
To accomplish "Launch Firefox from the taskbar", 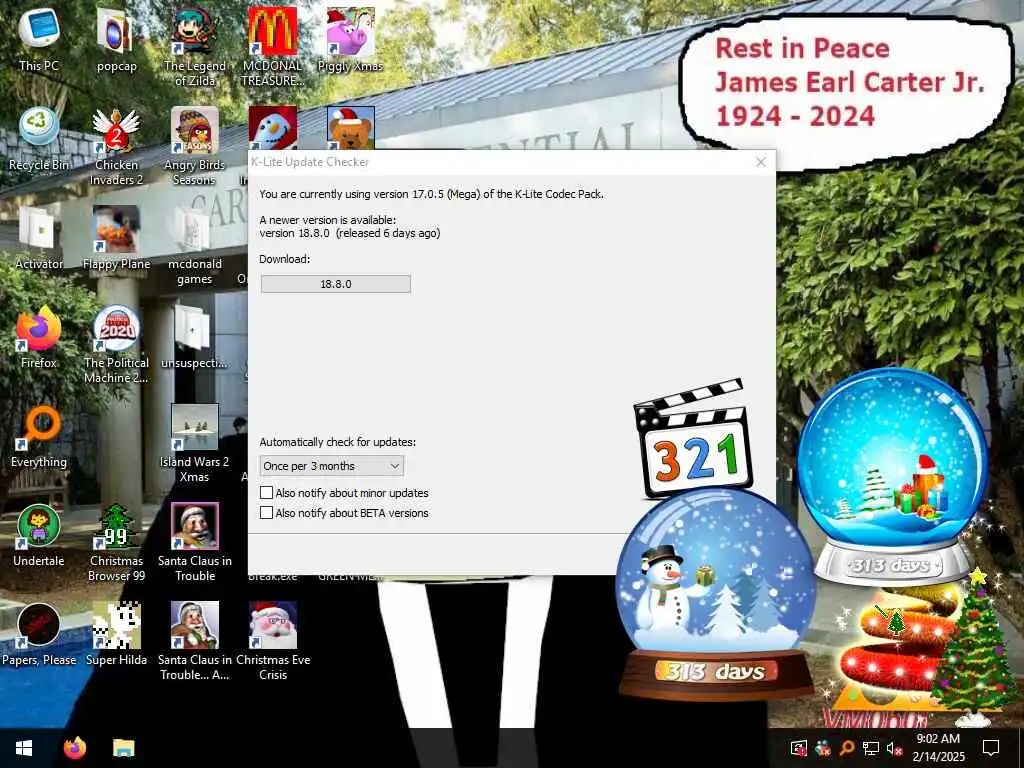I will point(74,748).
